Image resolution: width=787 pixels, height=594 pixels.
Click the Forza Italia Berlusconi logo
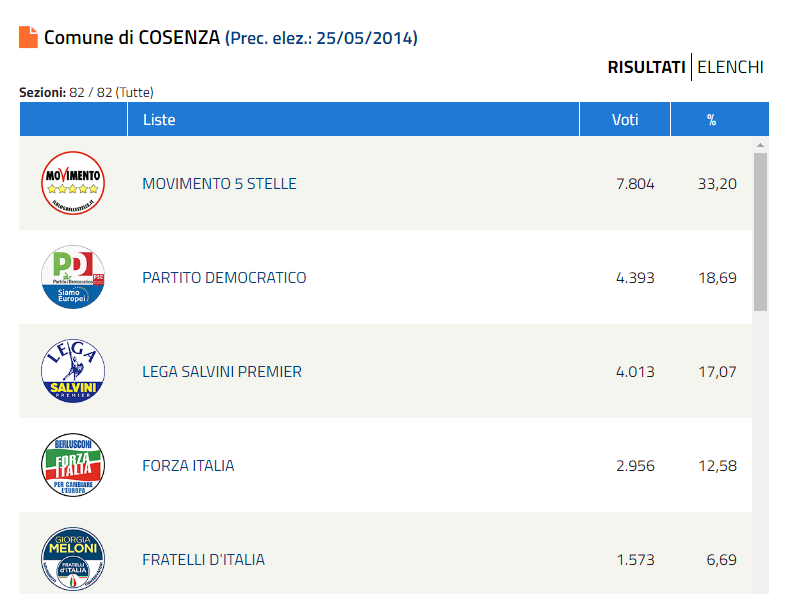tap(73, 465)
